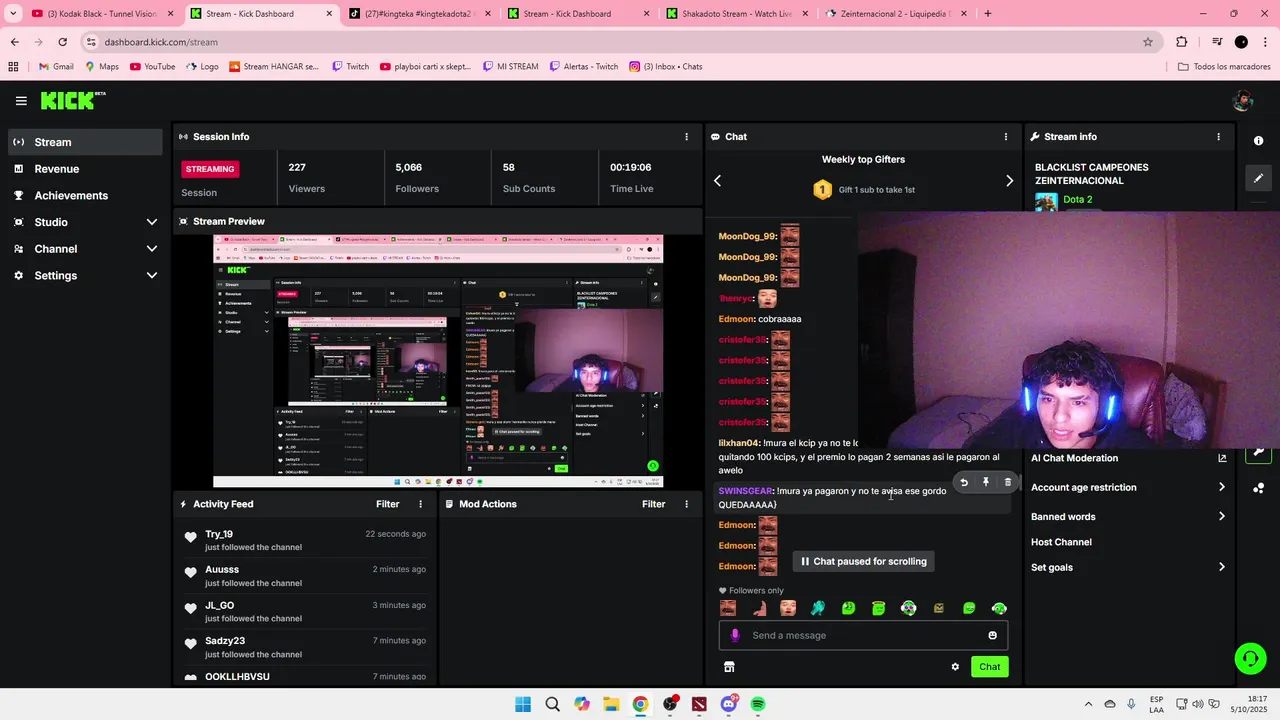Viewport: 1280px width, 720px height.
Task: Click the Stream Preview thumbnail
Action: pos(438,361)
